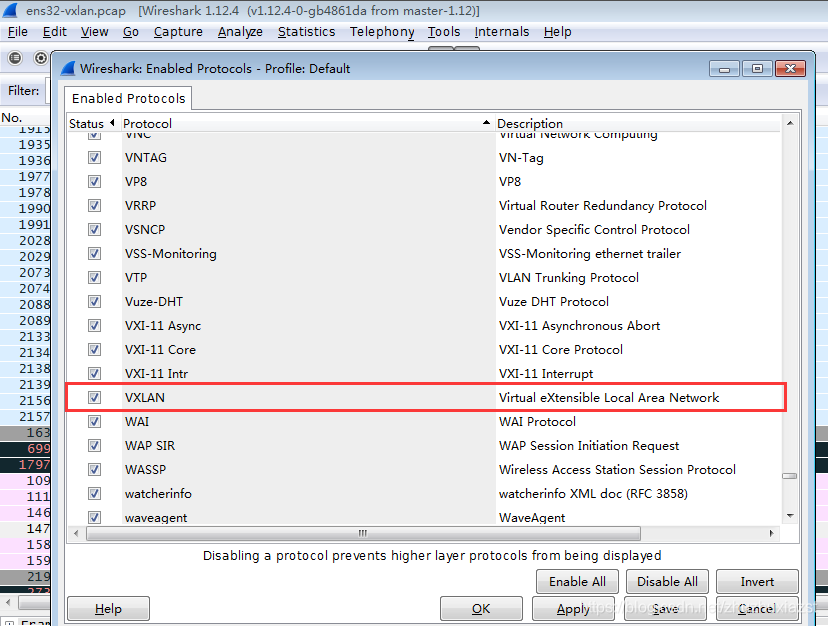This screenshot has height=626, width=828.
Task: Toggle the Vuze-DHT checkbox
Action: pos(95,302)
